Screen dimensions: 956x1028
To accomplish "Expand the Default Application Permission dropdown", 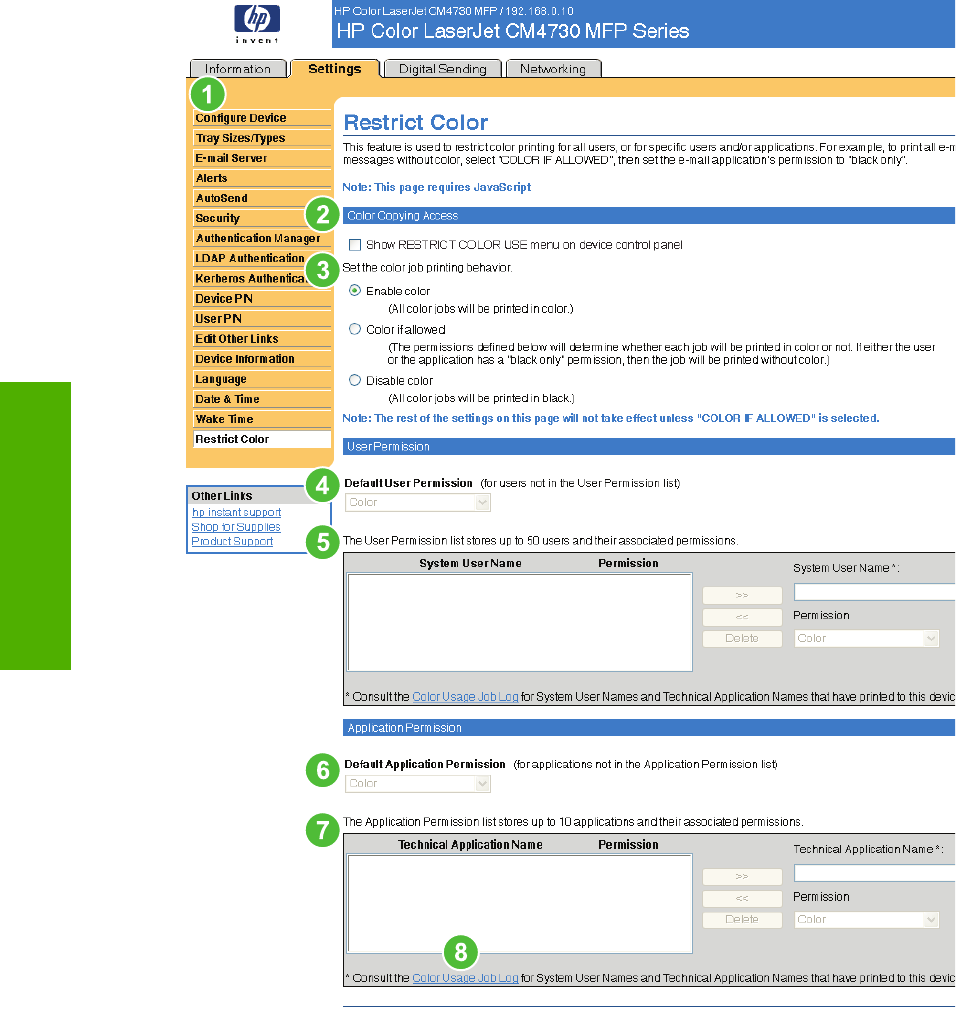I will tap(418, 784).
